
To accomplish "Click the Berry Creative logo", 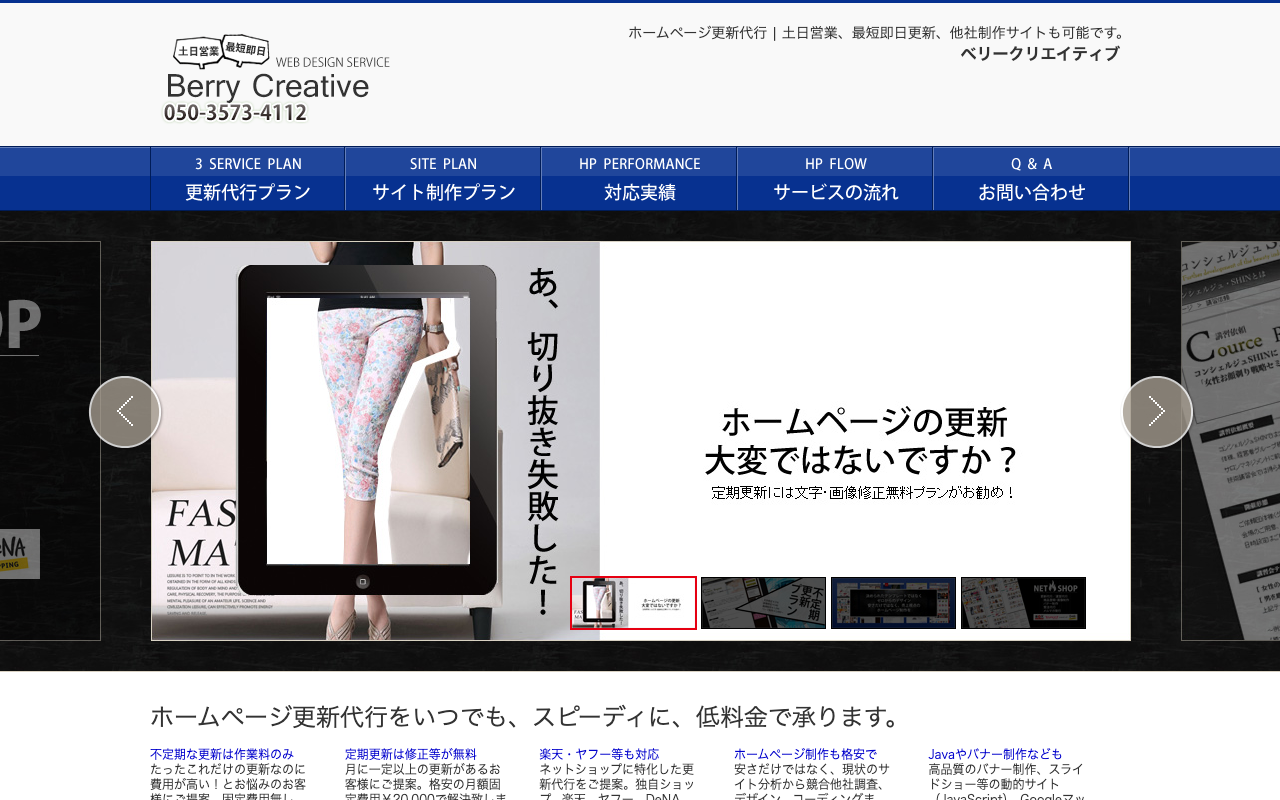I will pos(276,79).
